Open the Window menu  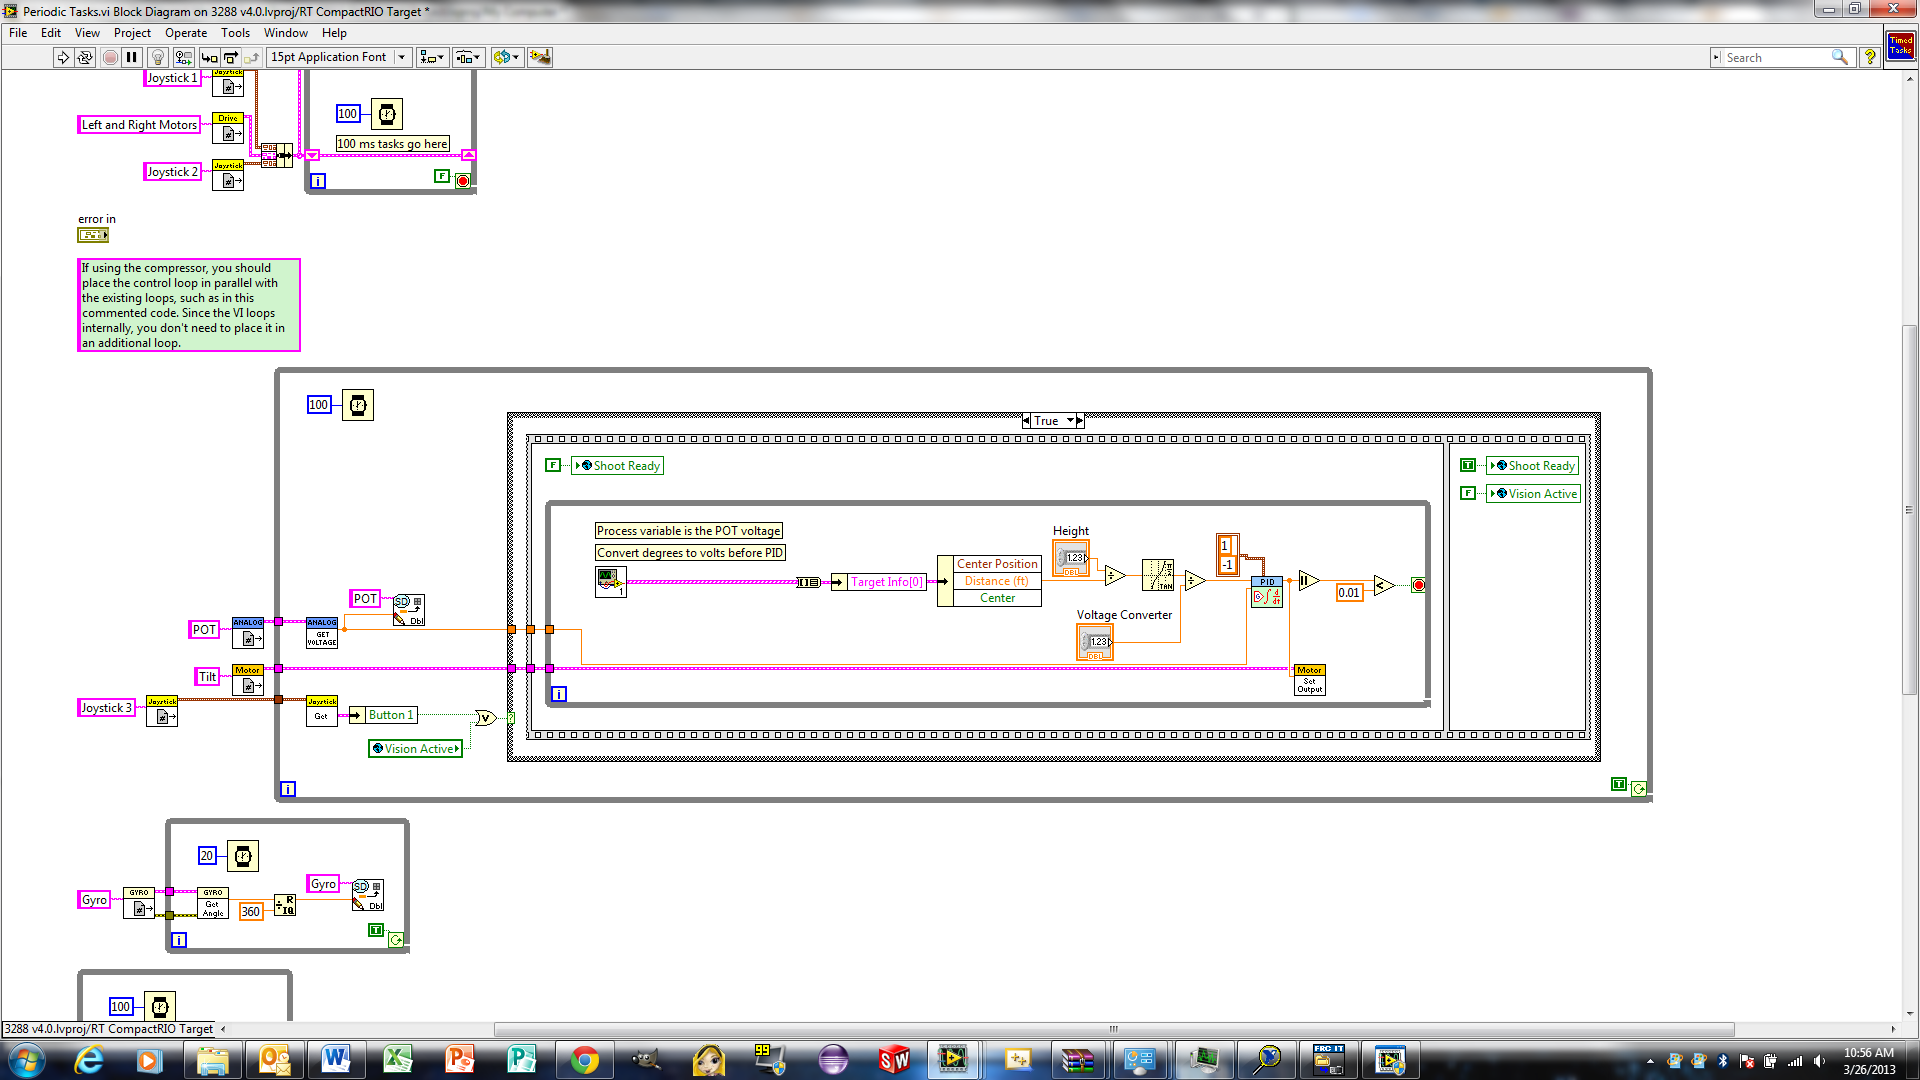click(x=286, y=33)
